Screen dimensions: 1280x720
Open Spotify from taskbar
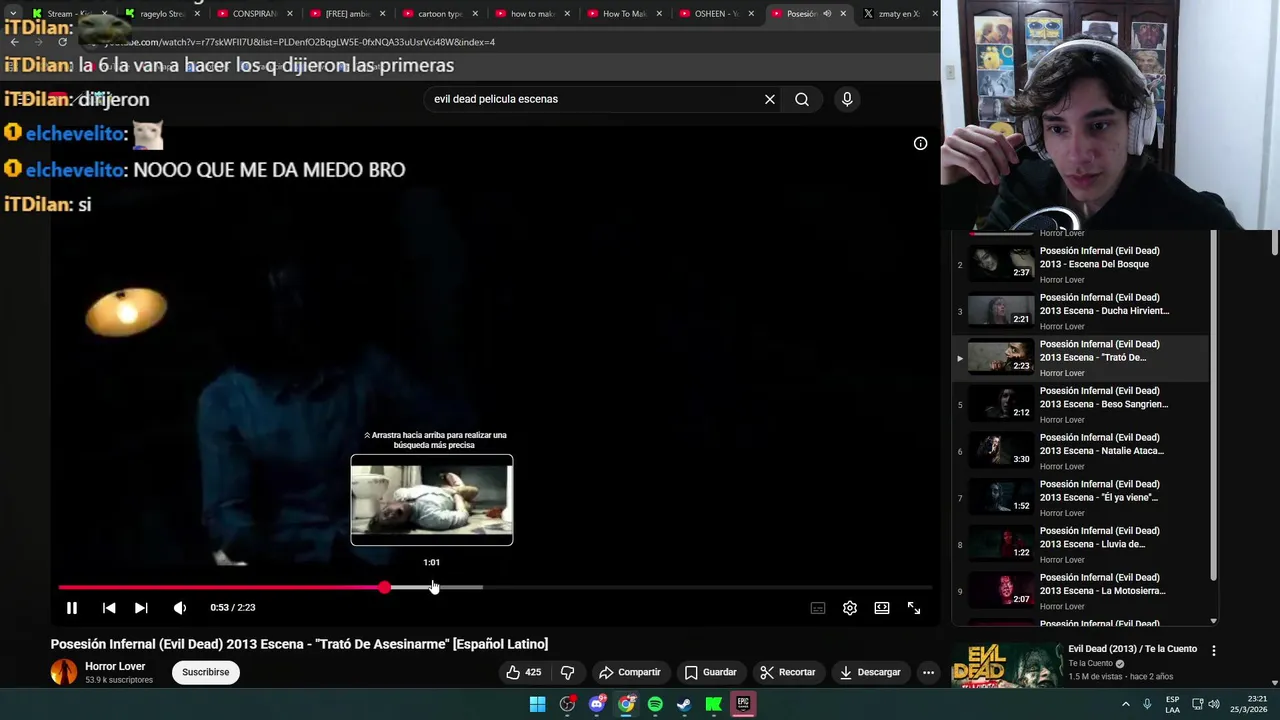(x=655, y=704)
